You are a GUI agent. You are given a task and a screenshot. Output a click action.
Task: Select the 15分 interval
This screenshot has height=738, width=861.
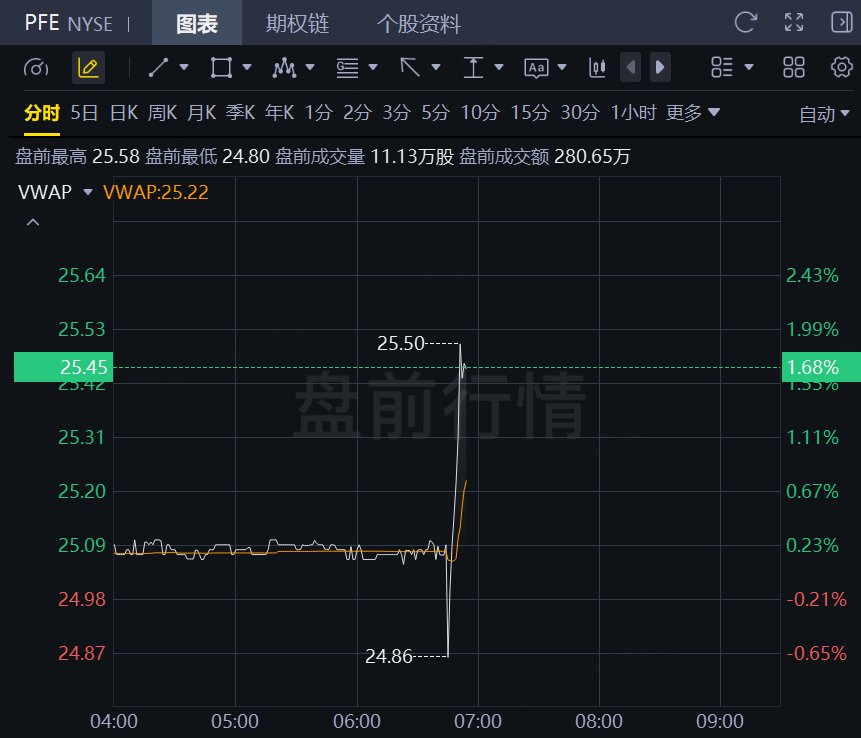[530, 113]
